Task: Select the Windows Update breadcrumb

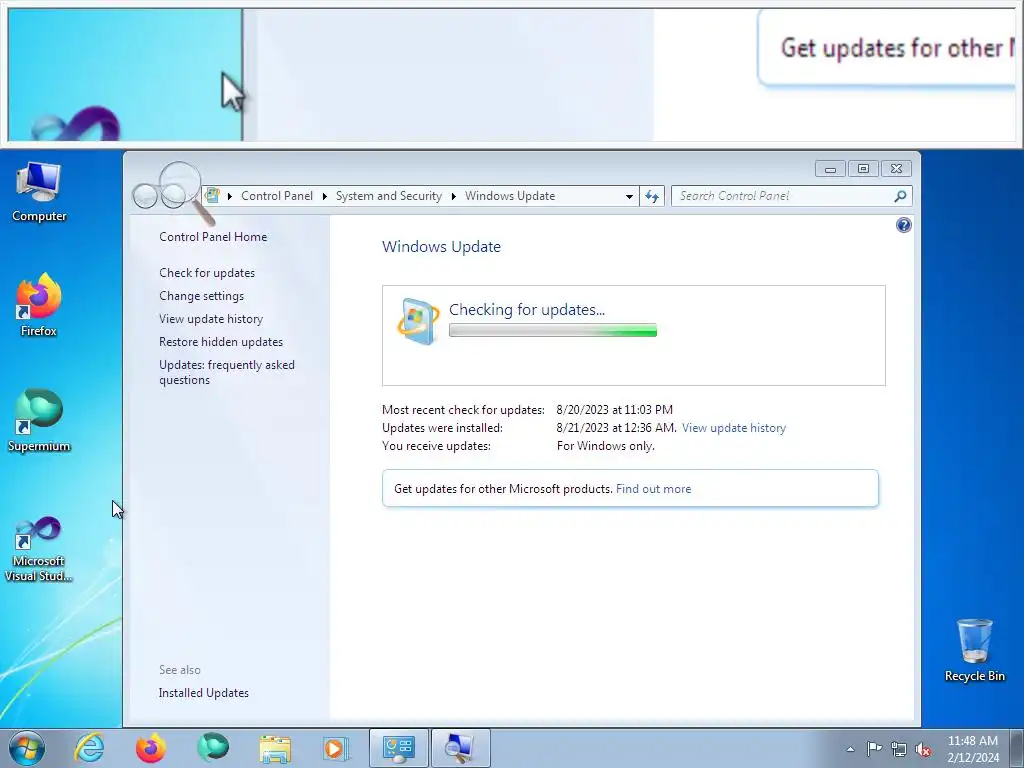Action: coord(510,196)
